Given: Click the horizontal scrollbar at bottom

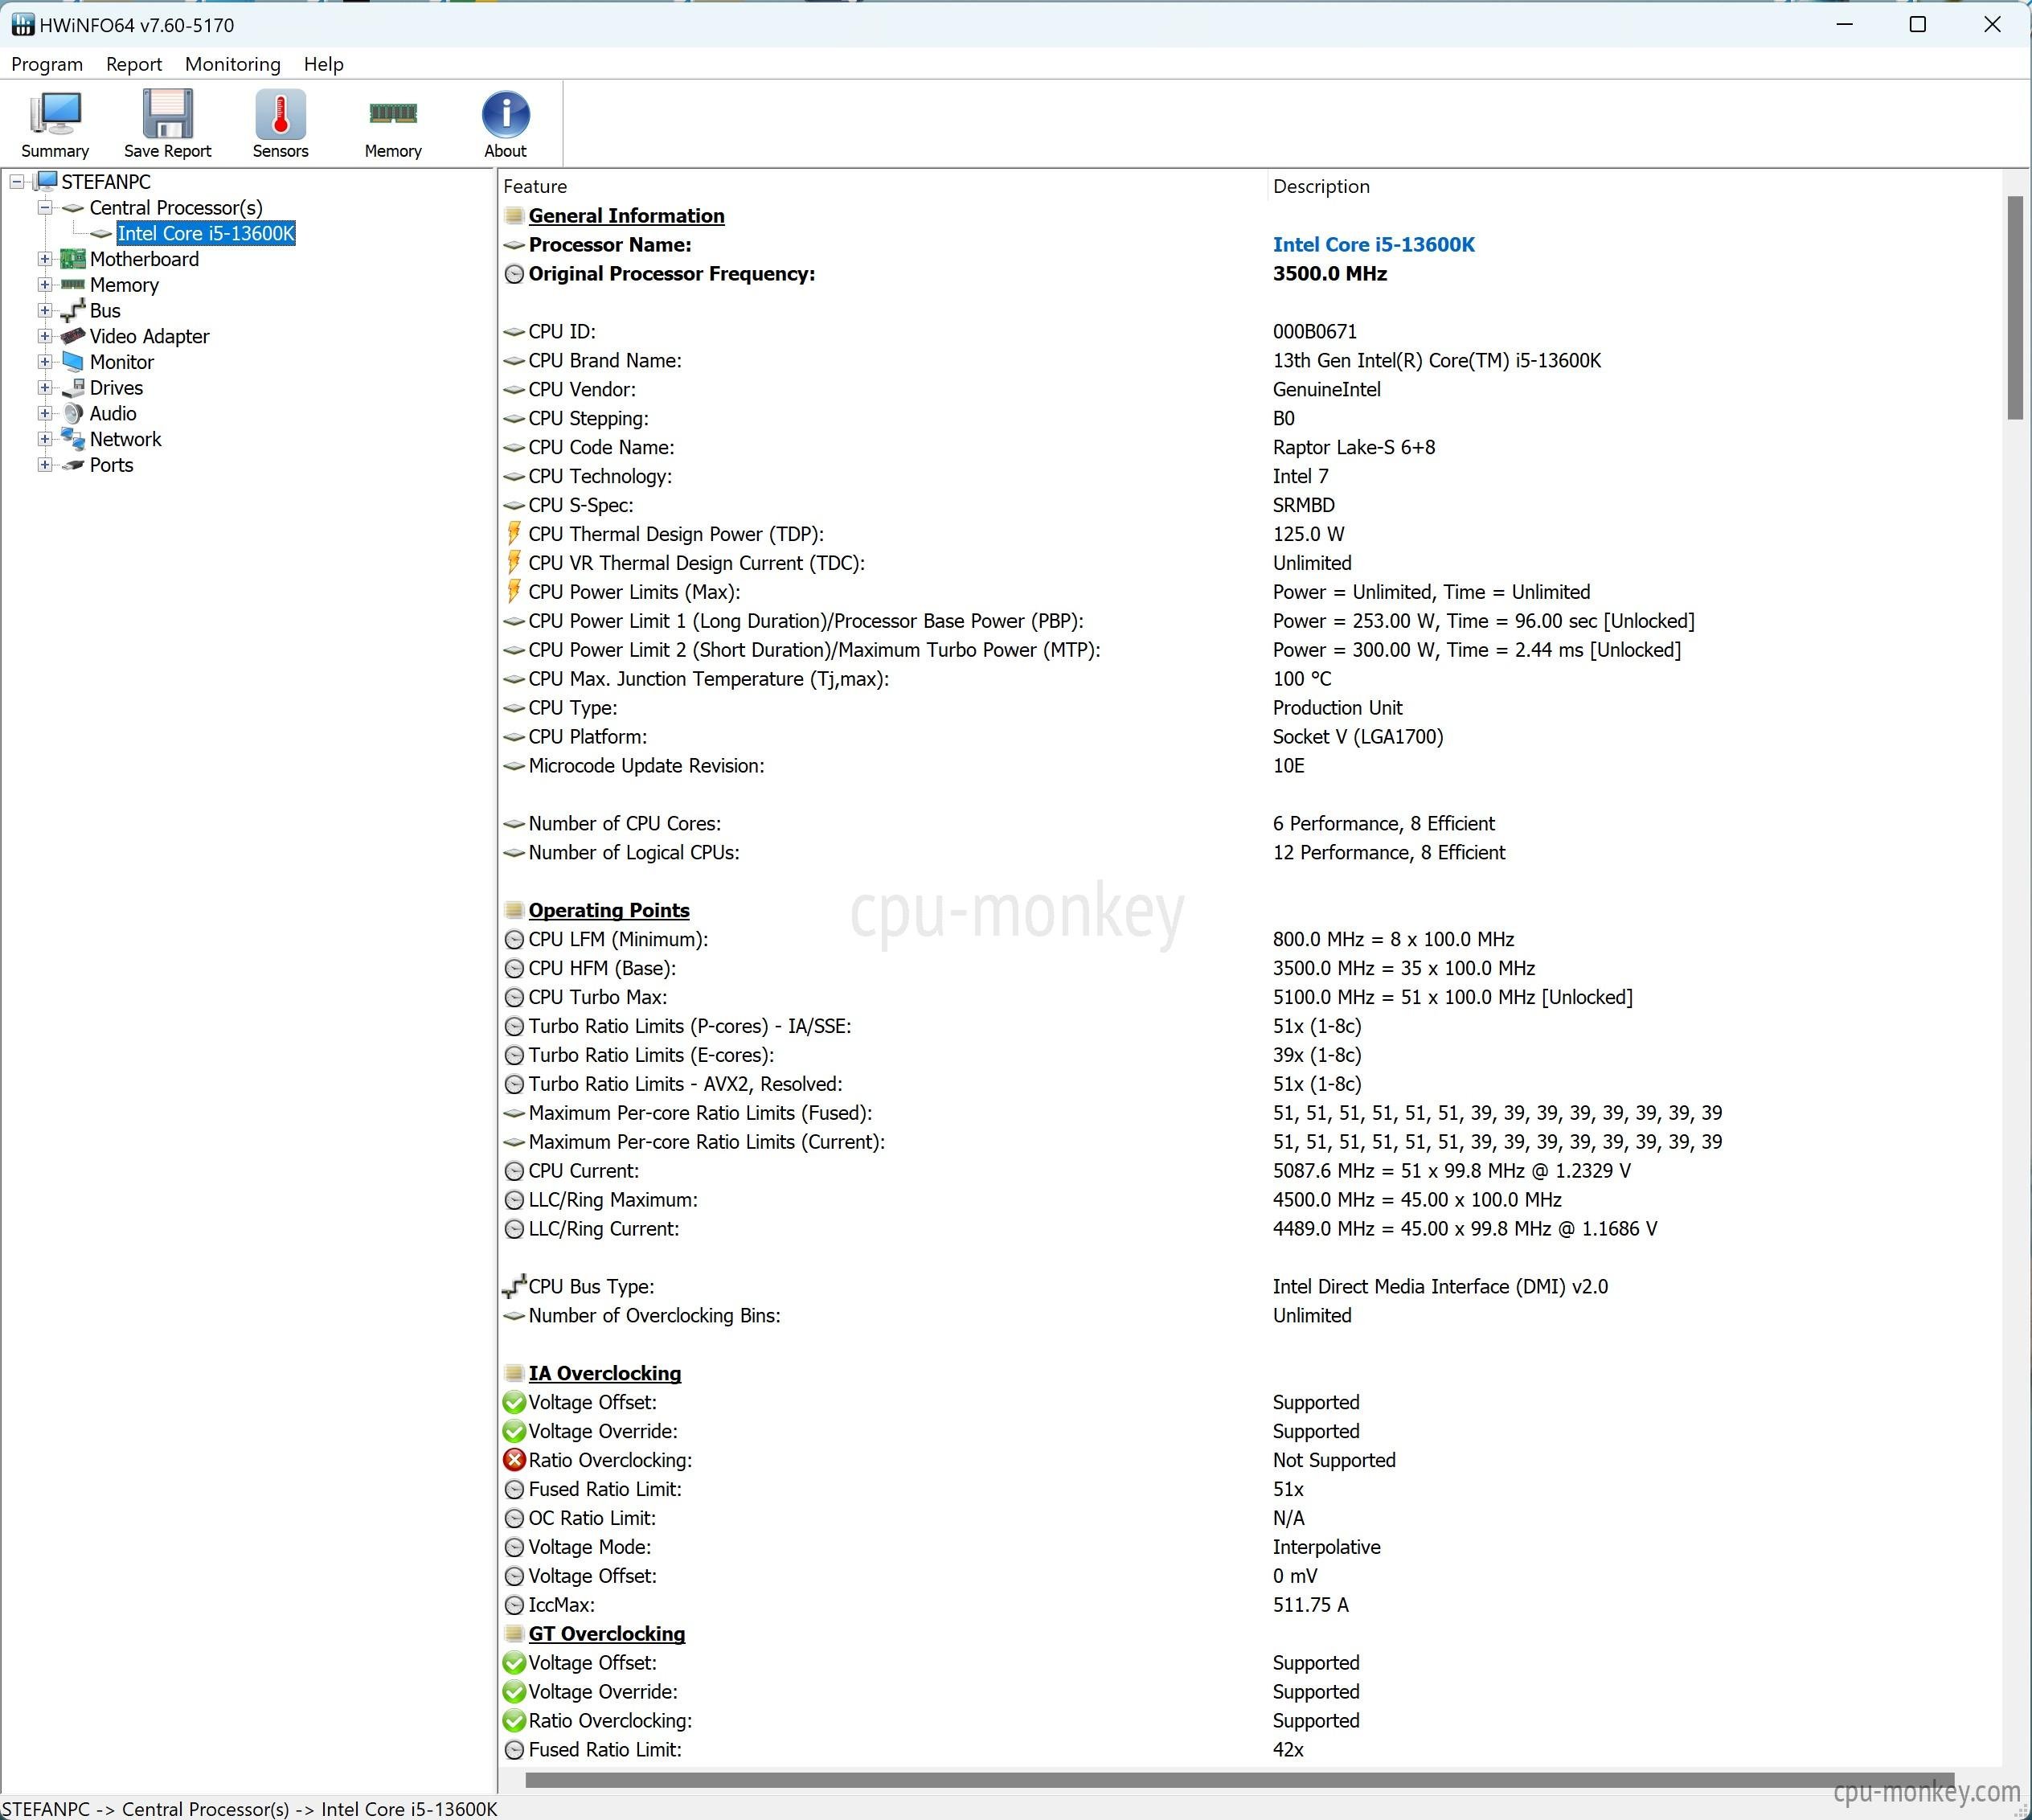Looking at the screenshot, I should pyautogui.click(x=1239, y=1780).
